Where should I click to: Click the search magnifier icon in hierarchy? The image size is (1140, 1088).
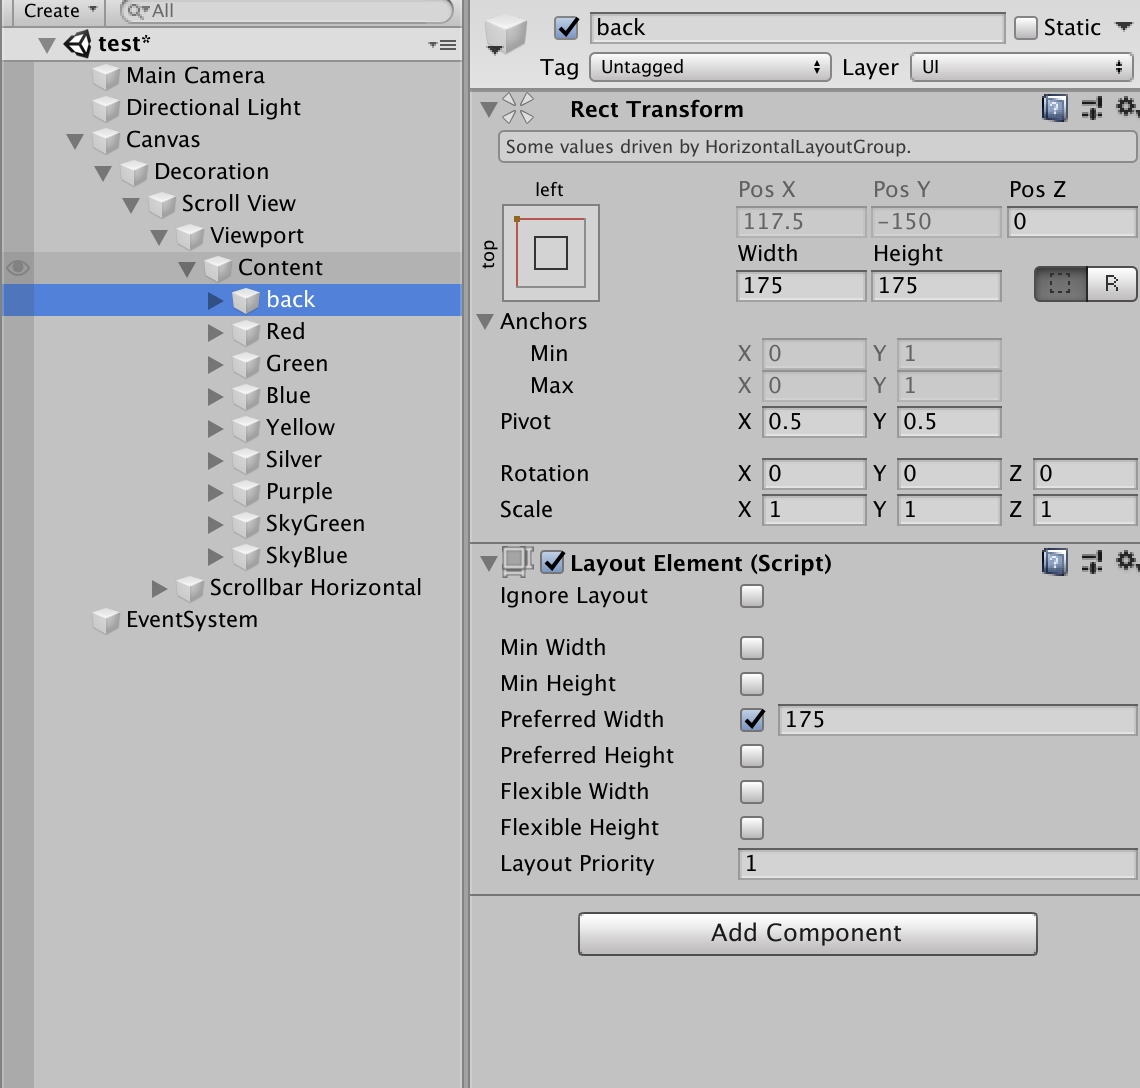tap(137, 11)
